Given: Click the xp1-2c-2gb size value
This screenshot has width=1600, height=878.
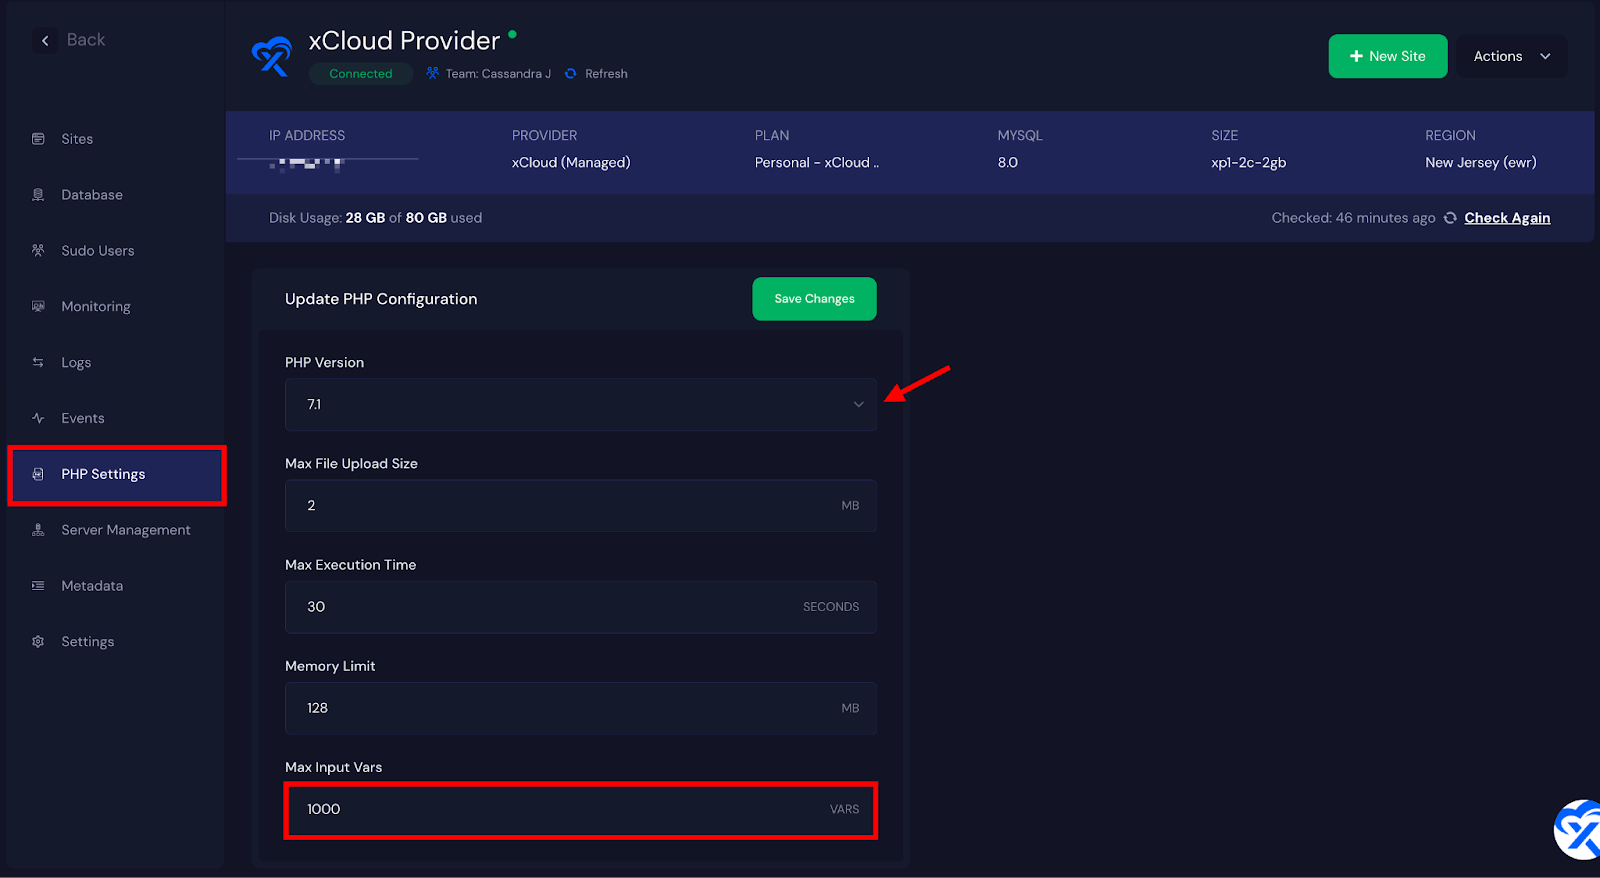Looking at the screenshot, I should click(1248, 162).
